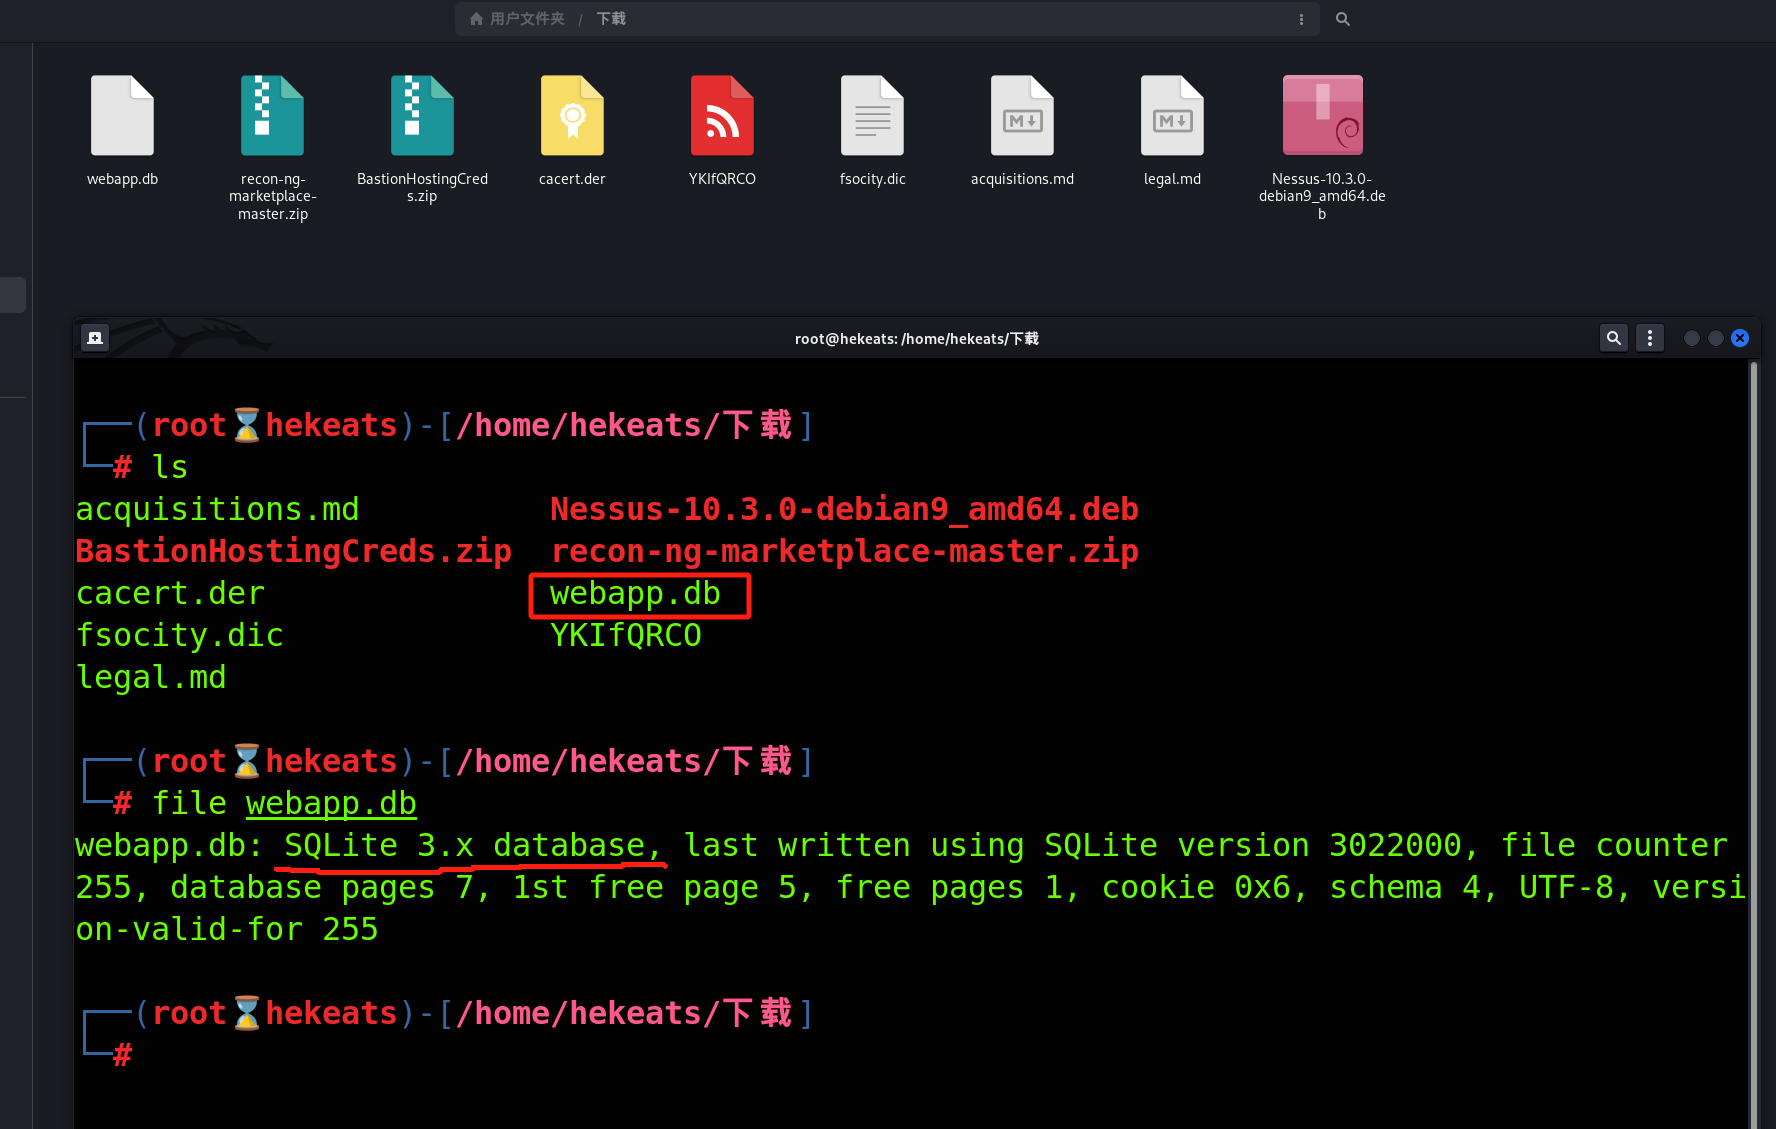
Task: Select the YKIfQRCO feed file icon
Action: click(722, 116)
